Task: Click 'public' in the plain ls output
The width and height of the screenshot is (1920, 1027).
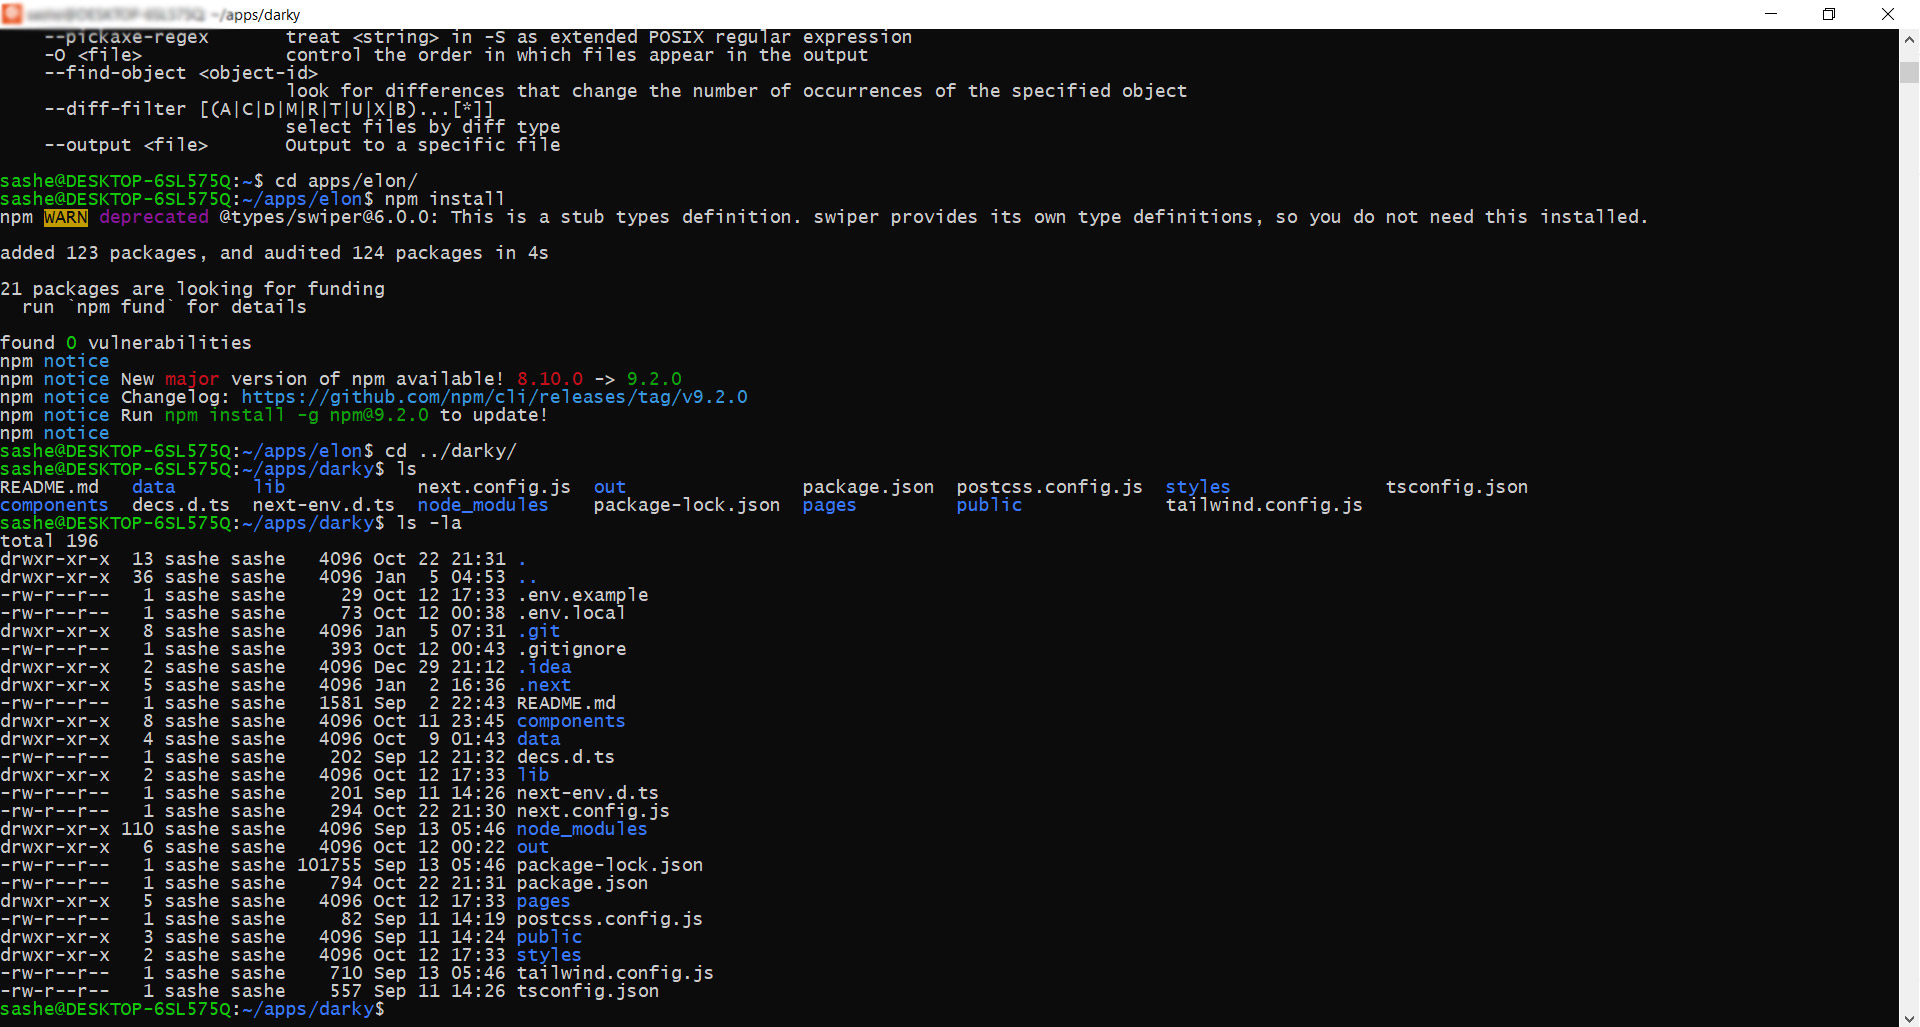Action: [989, 505]
